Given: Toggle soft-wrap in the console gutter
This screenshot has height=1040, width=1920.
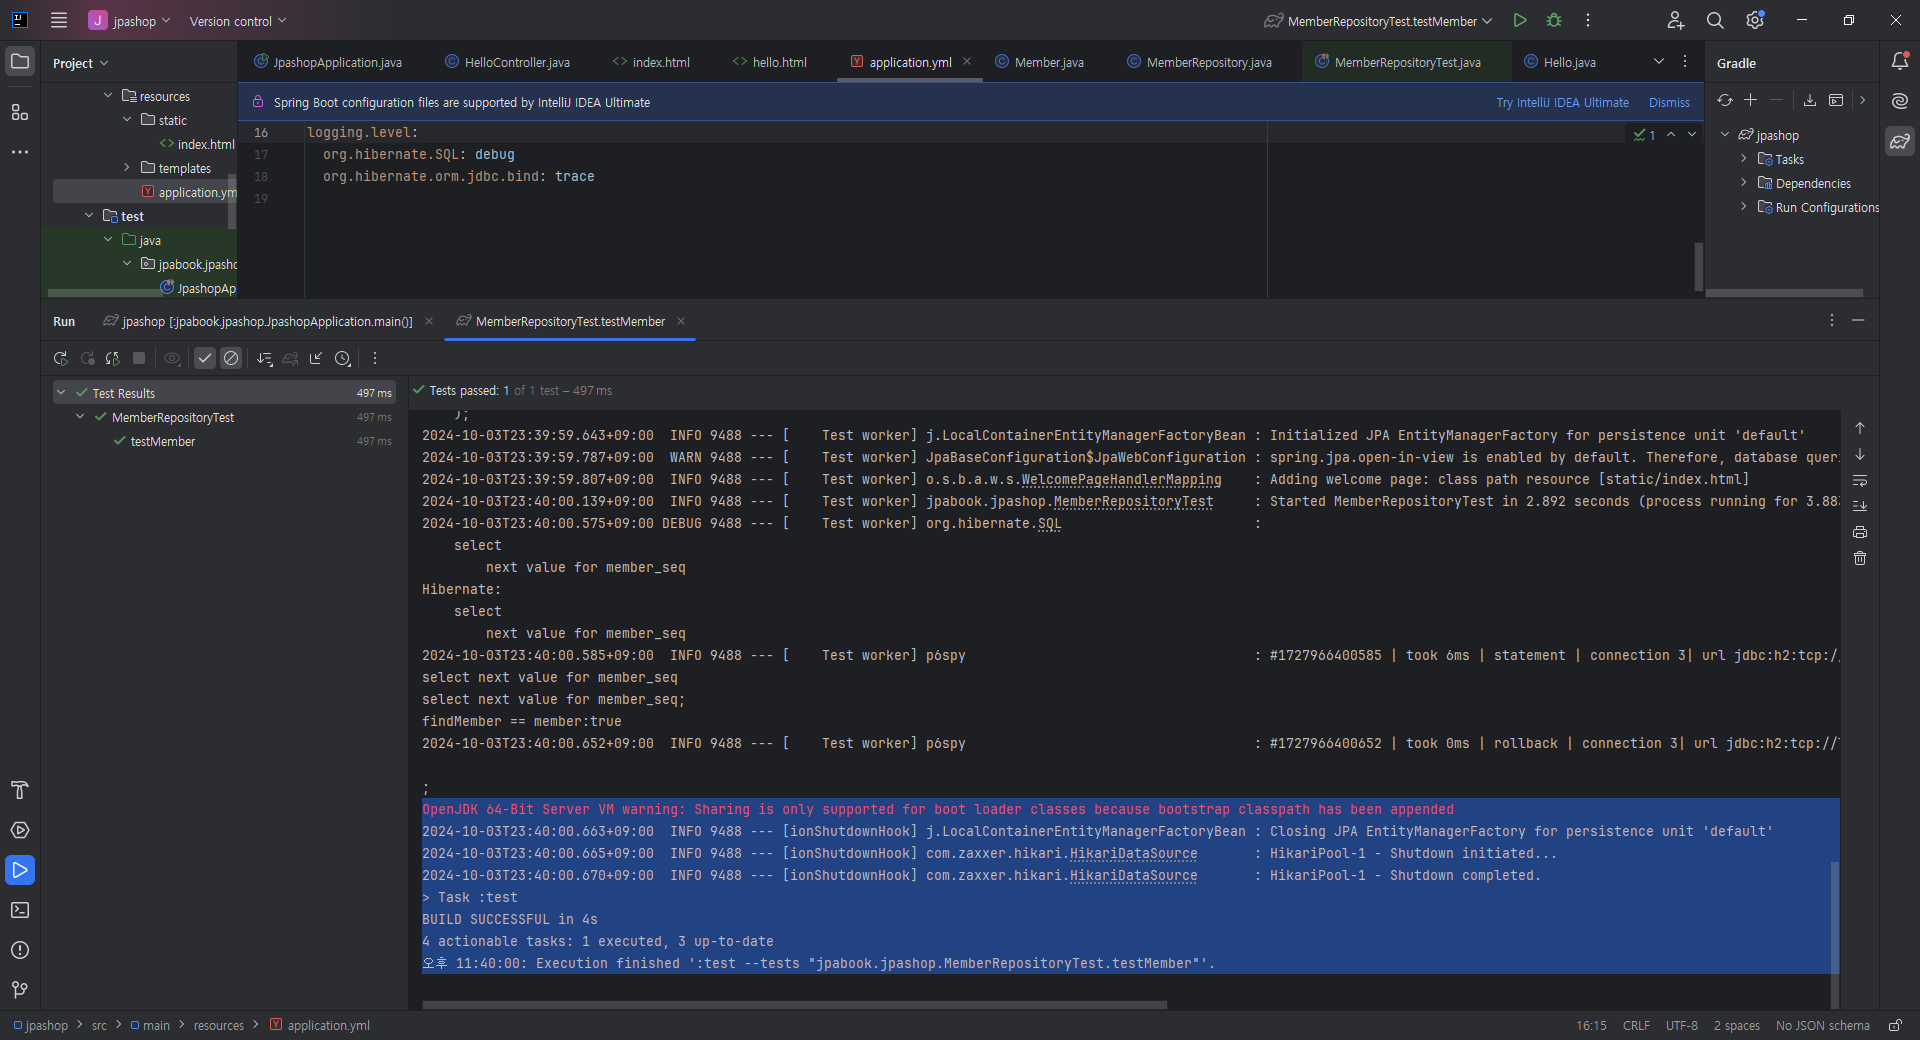Looking at the screenshot, I should point(1860,480).
